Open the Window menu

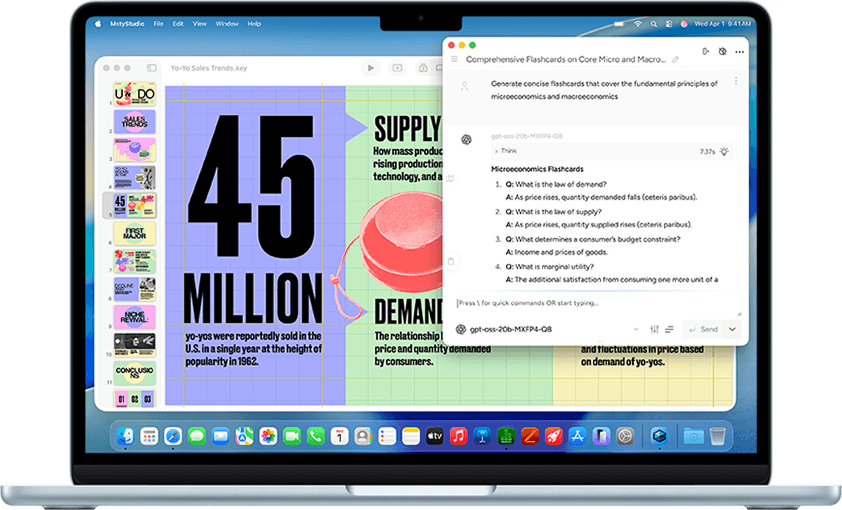click(x=227, y=24)
